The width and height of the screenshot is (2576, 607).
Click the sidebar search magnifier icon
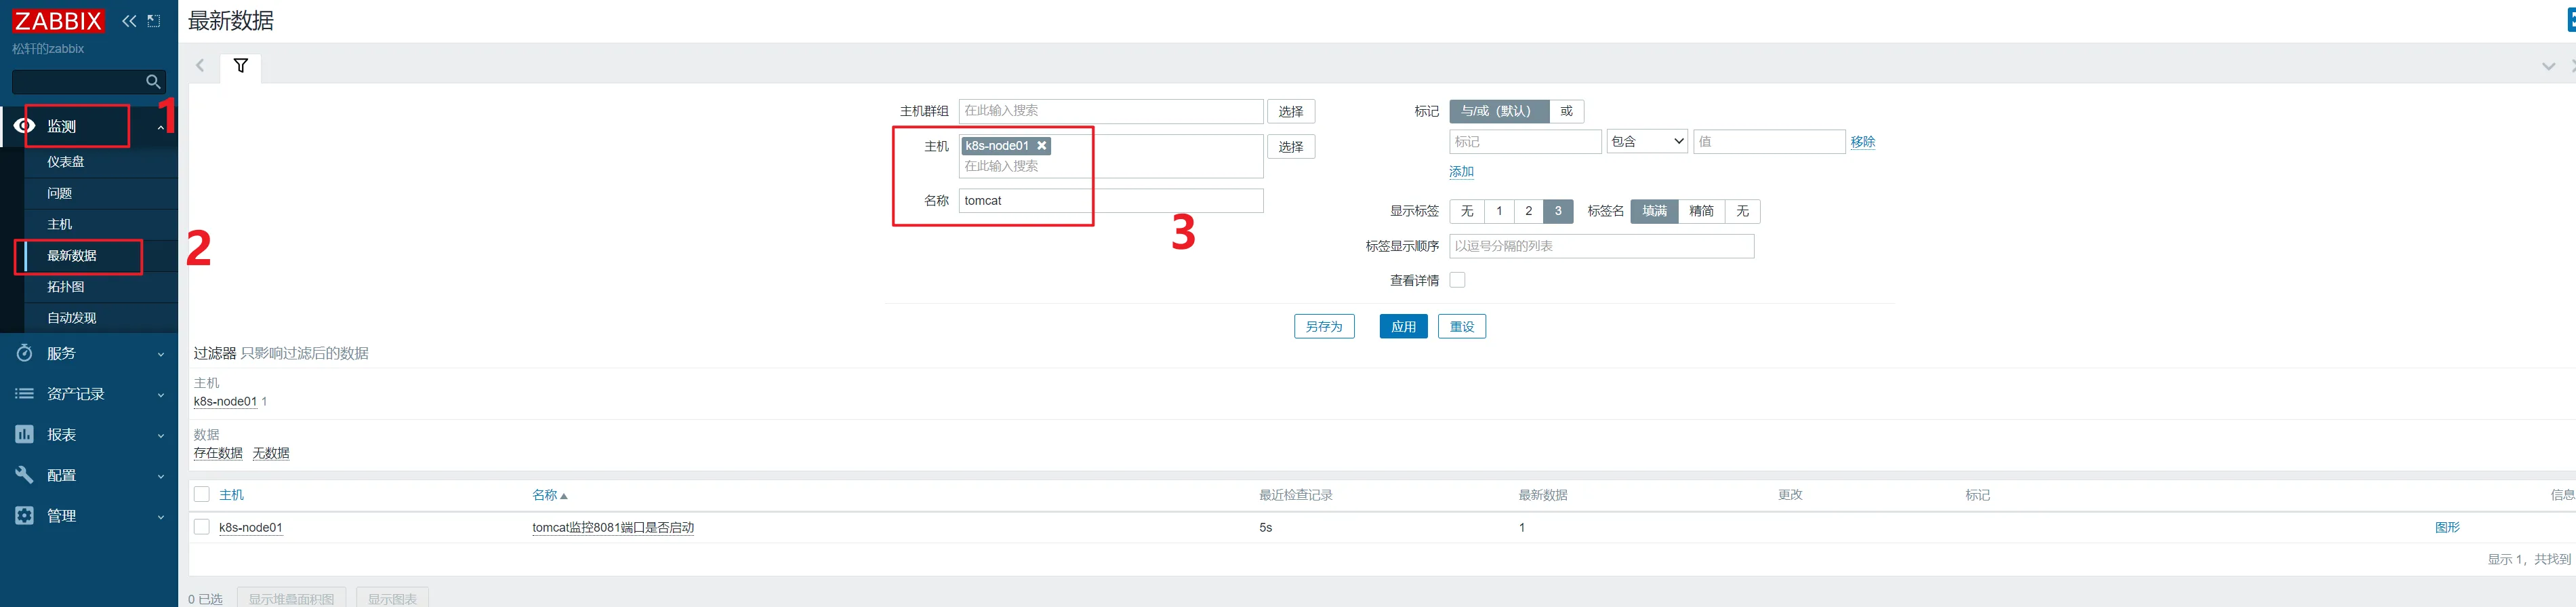pyautogui.click(x=153, y=82)
